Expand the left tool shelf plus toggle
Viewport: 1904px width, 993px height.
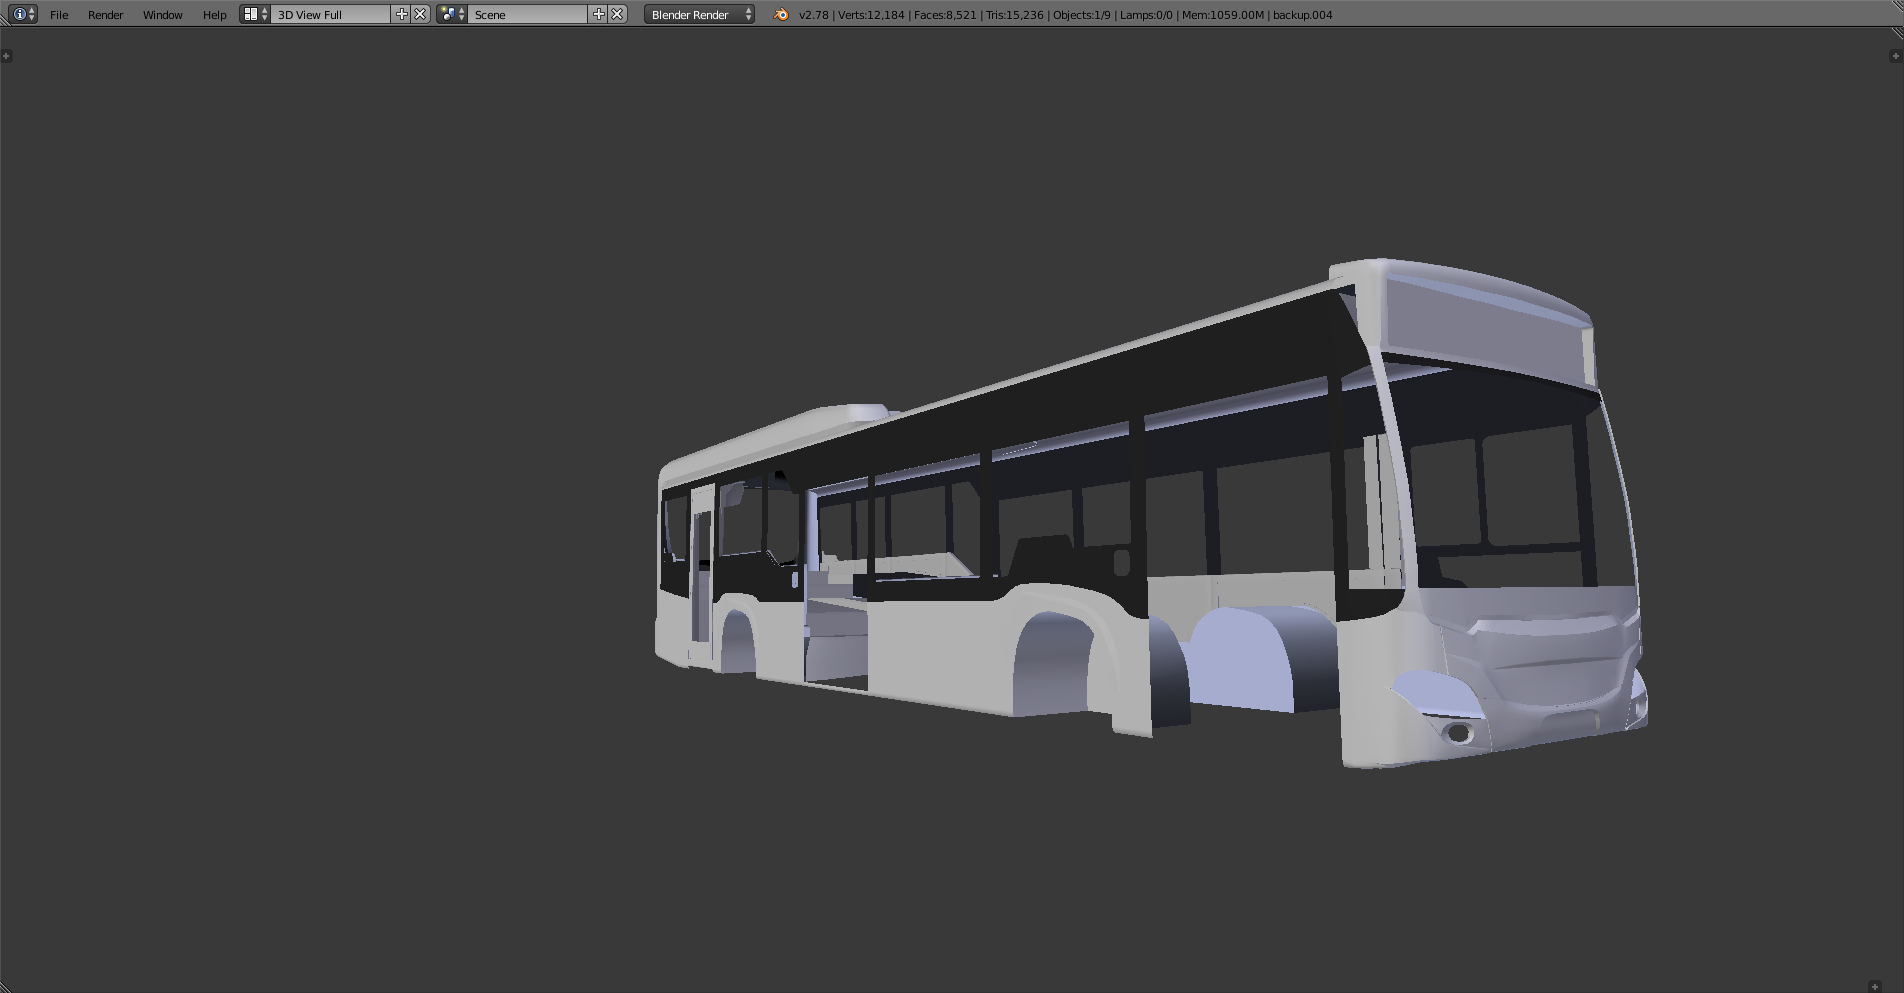coord(7,56)
